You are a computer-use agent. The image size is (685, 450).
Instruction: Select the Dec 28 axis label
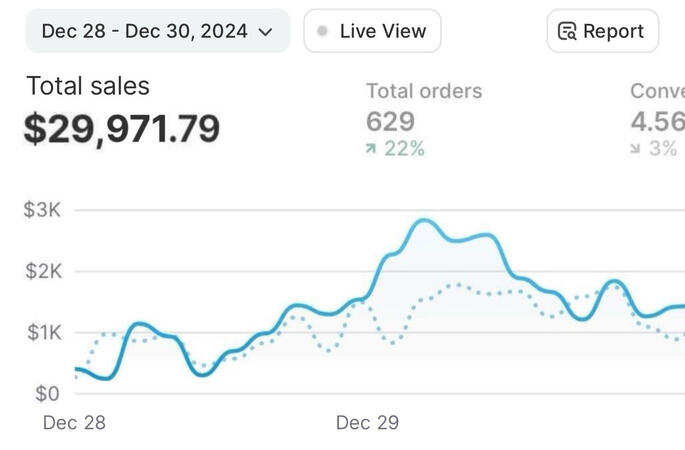click(x=74, y=423)
